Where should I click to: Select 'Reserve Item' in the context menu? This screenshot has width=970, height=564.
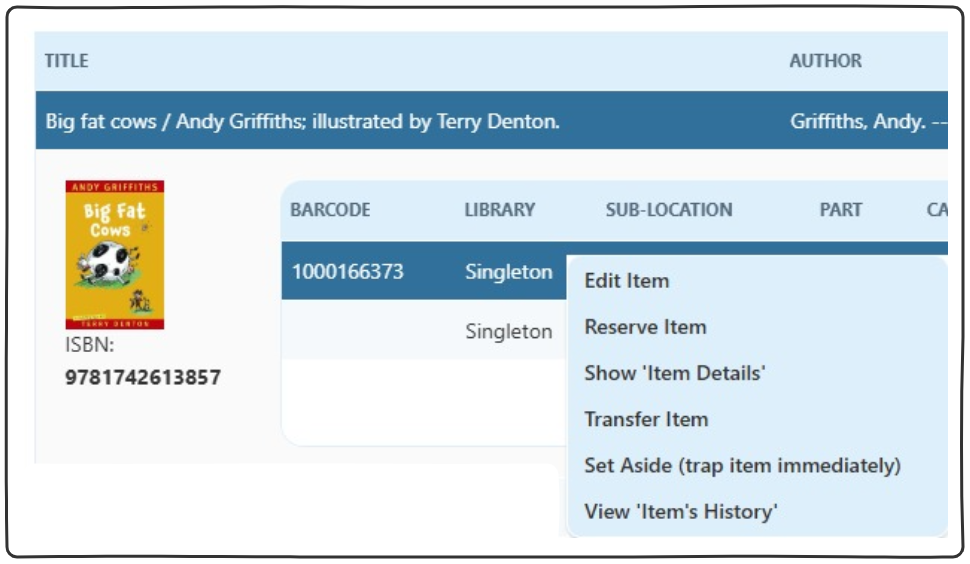click(x=645, y=327)
